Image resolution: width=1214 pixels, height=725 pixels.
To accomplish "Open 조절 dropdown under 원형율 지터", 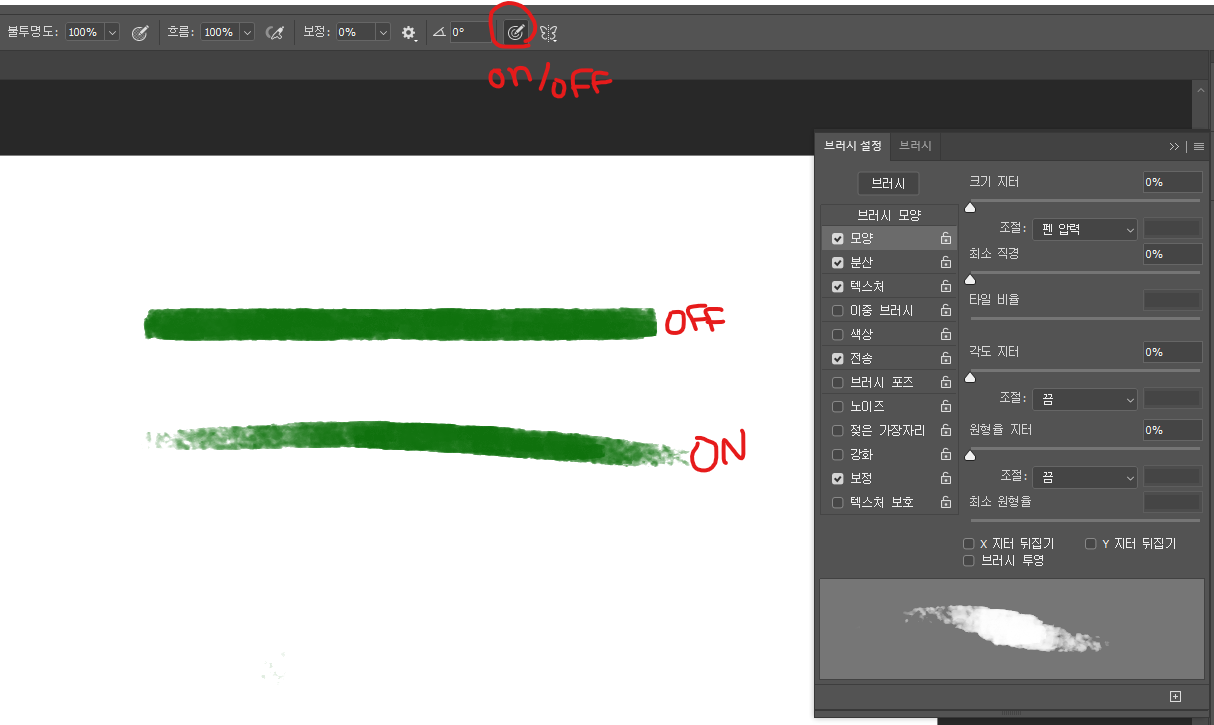I will [x=1084, y=477].
